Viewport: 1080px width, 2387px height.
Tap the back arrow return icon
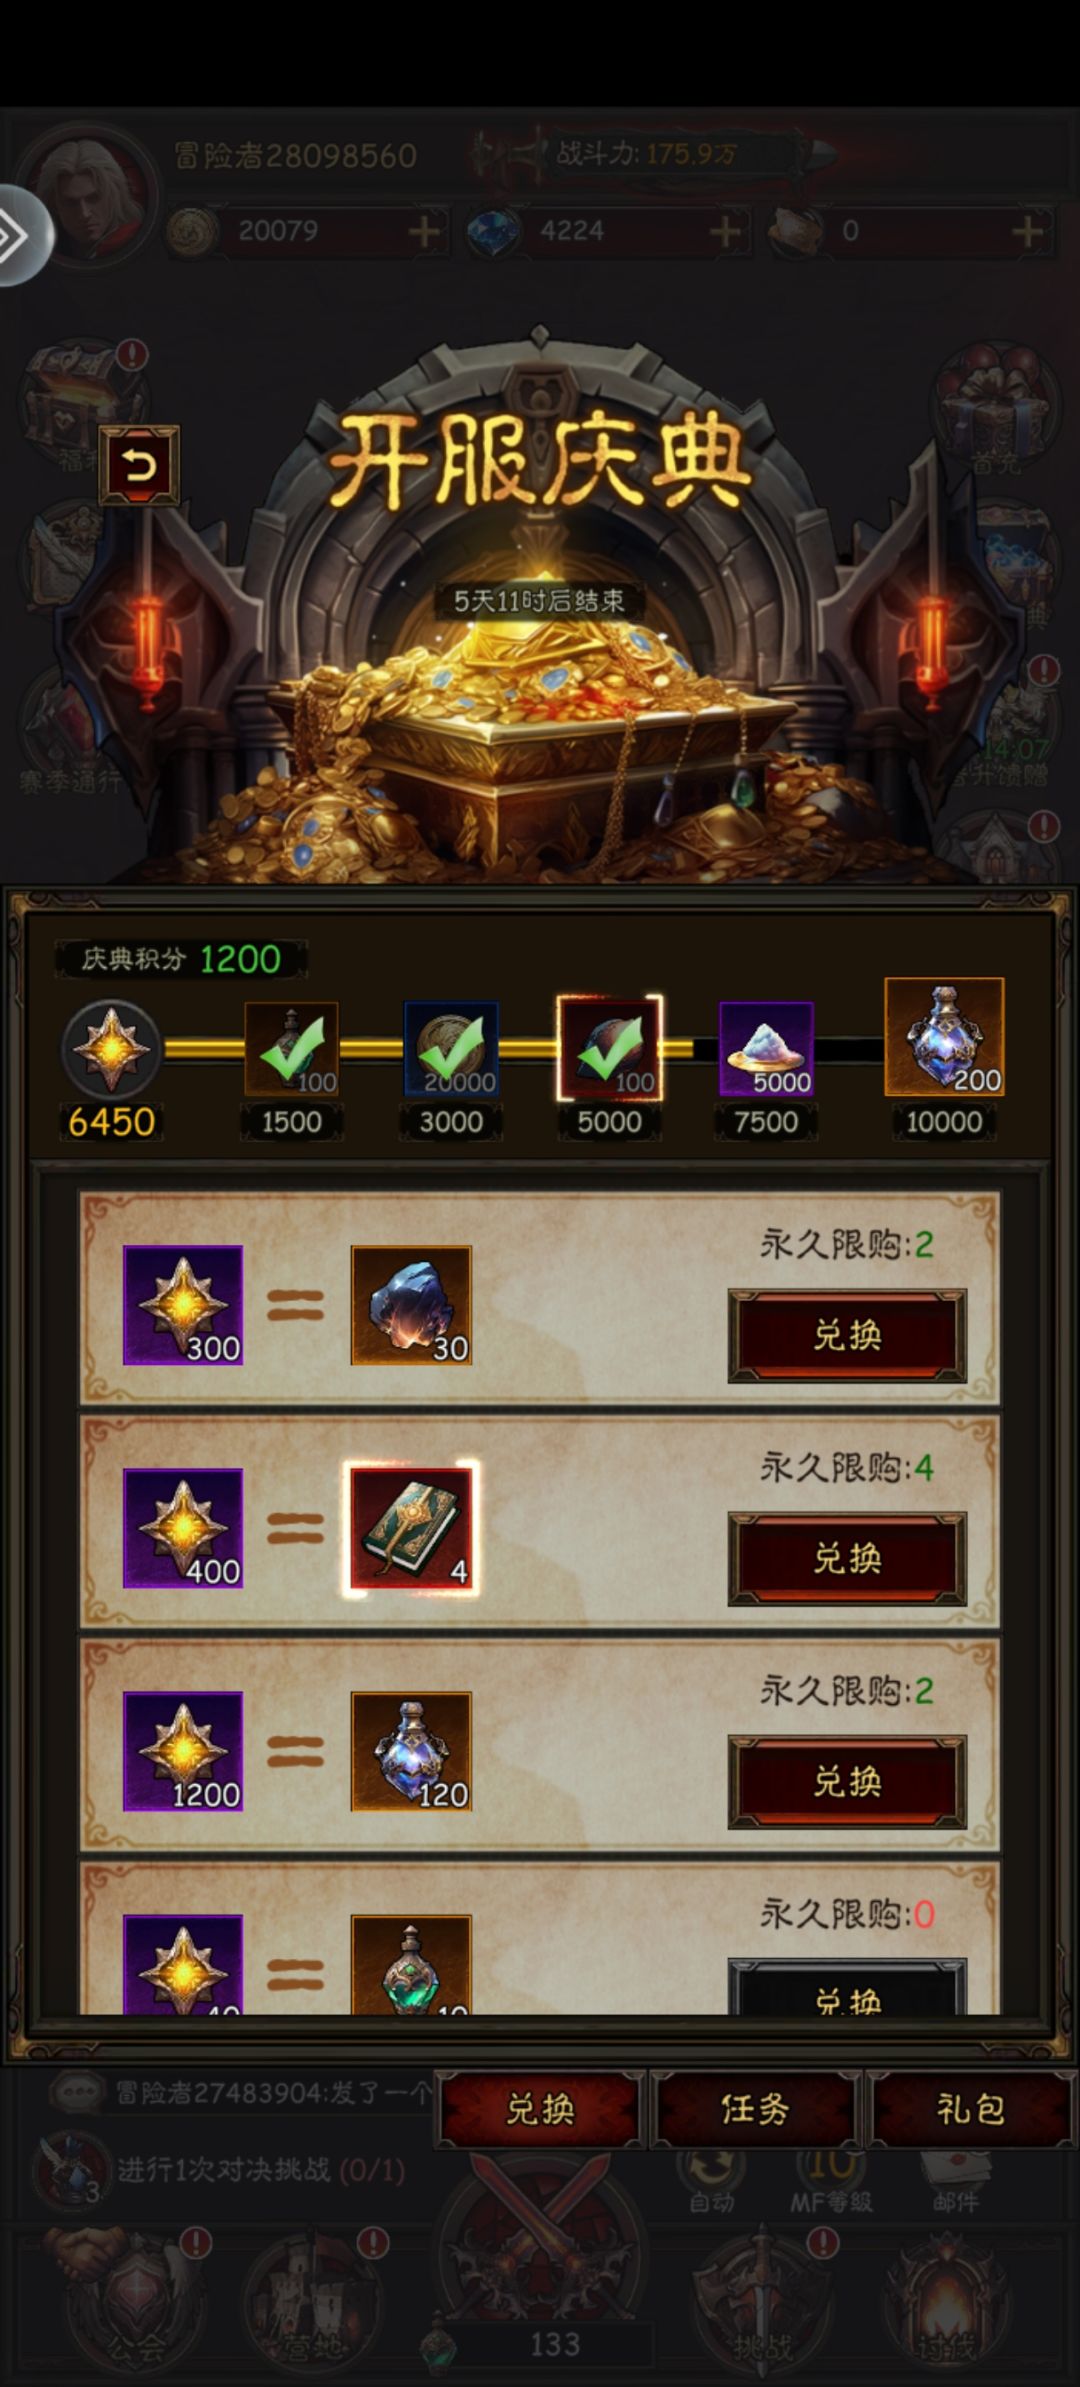(139, 466)
